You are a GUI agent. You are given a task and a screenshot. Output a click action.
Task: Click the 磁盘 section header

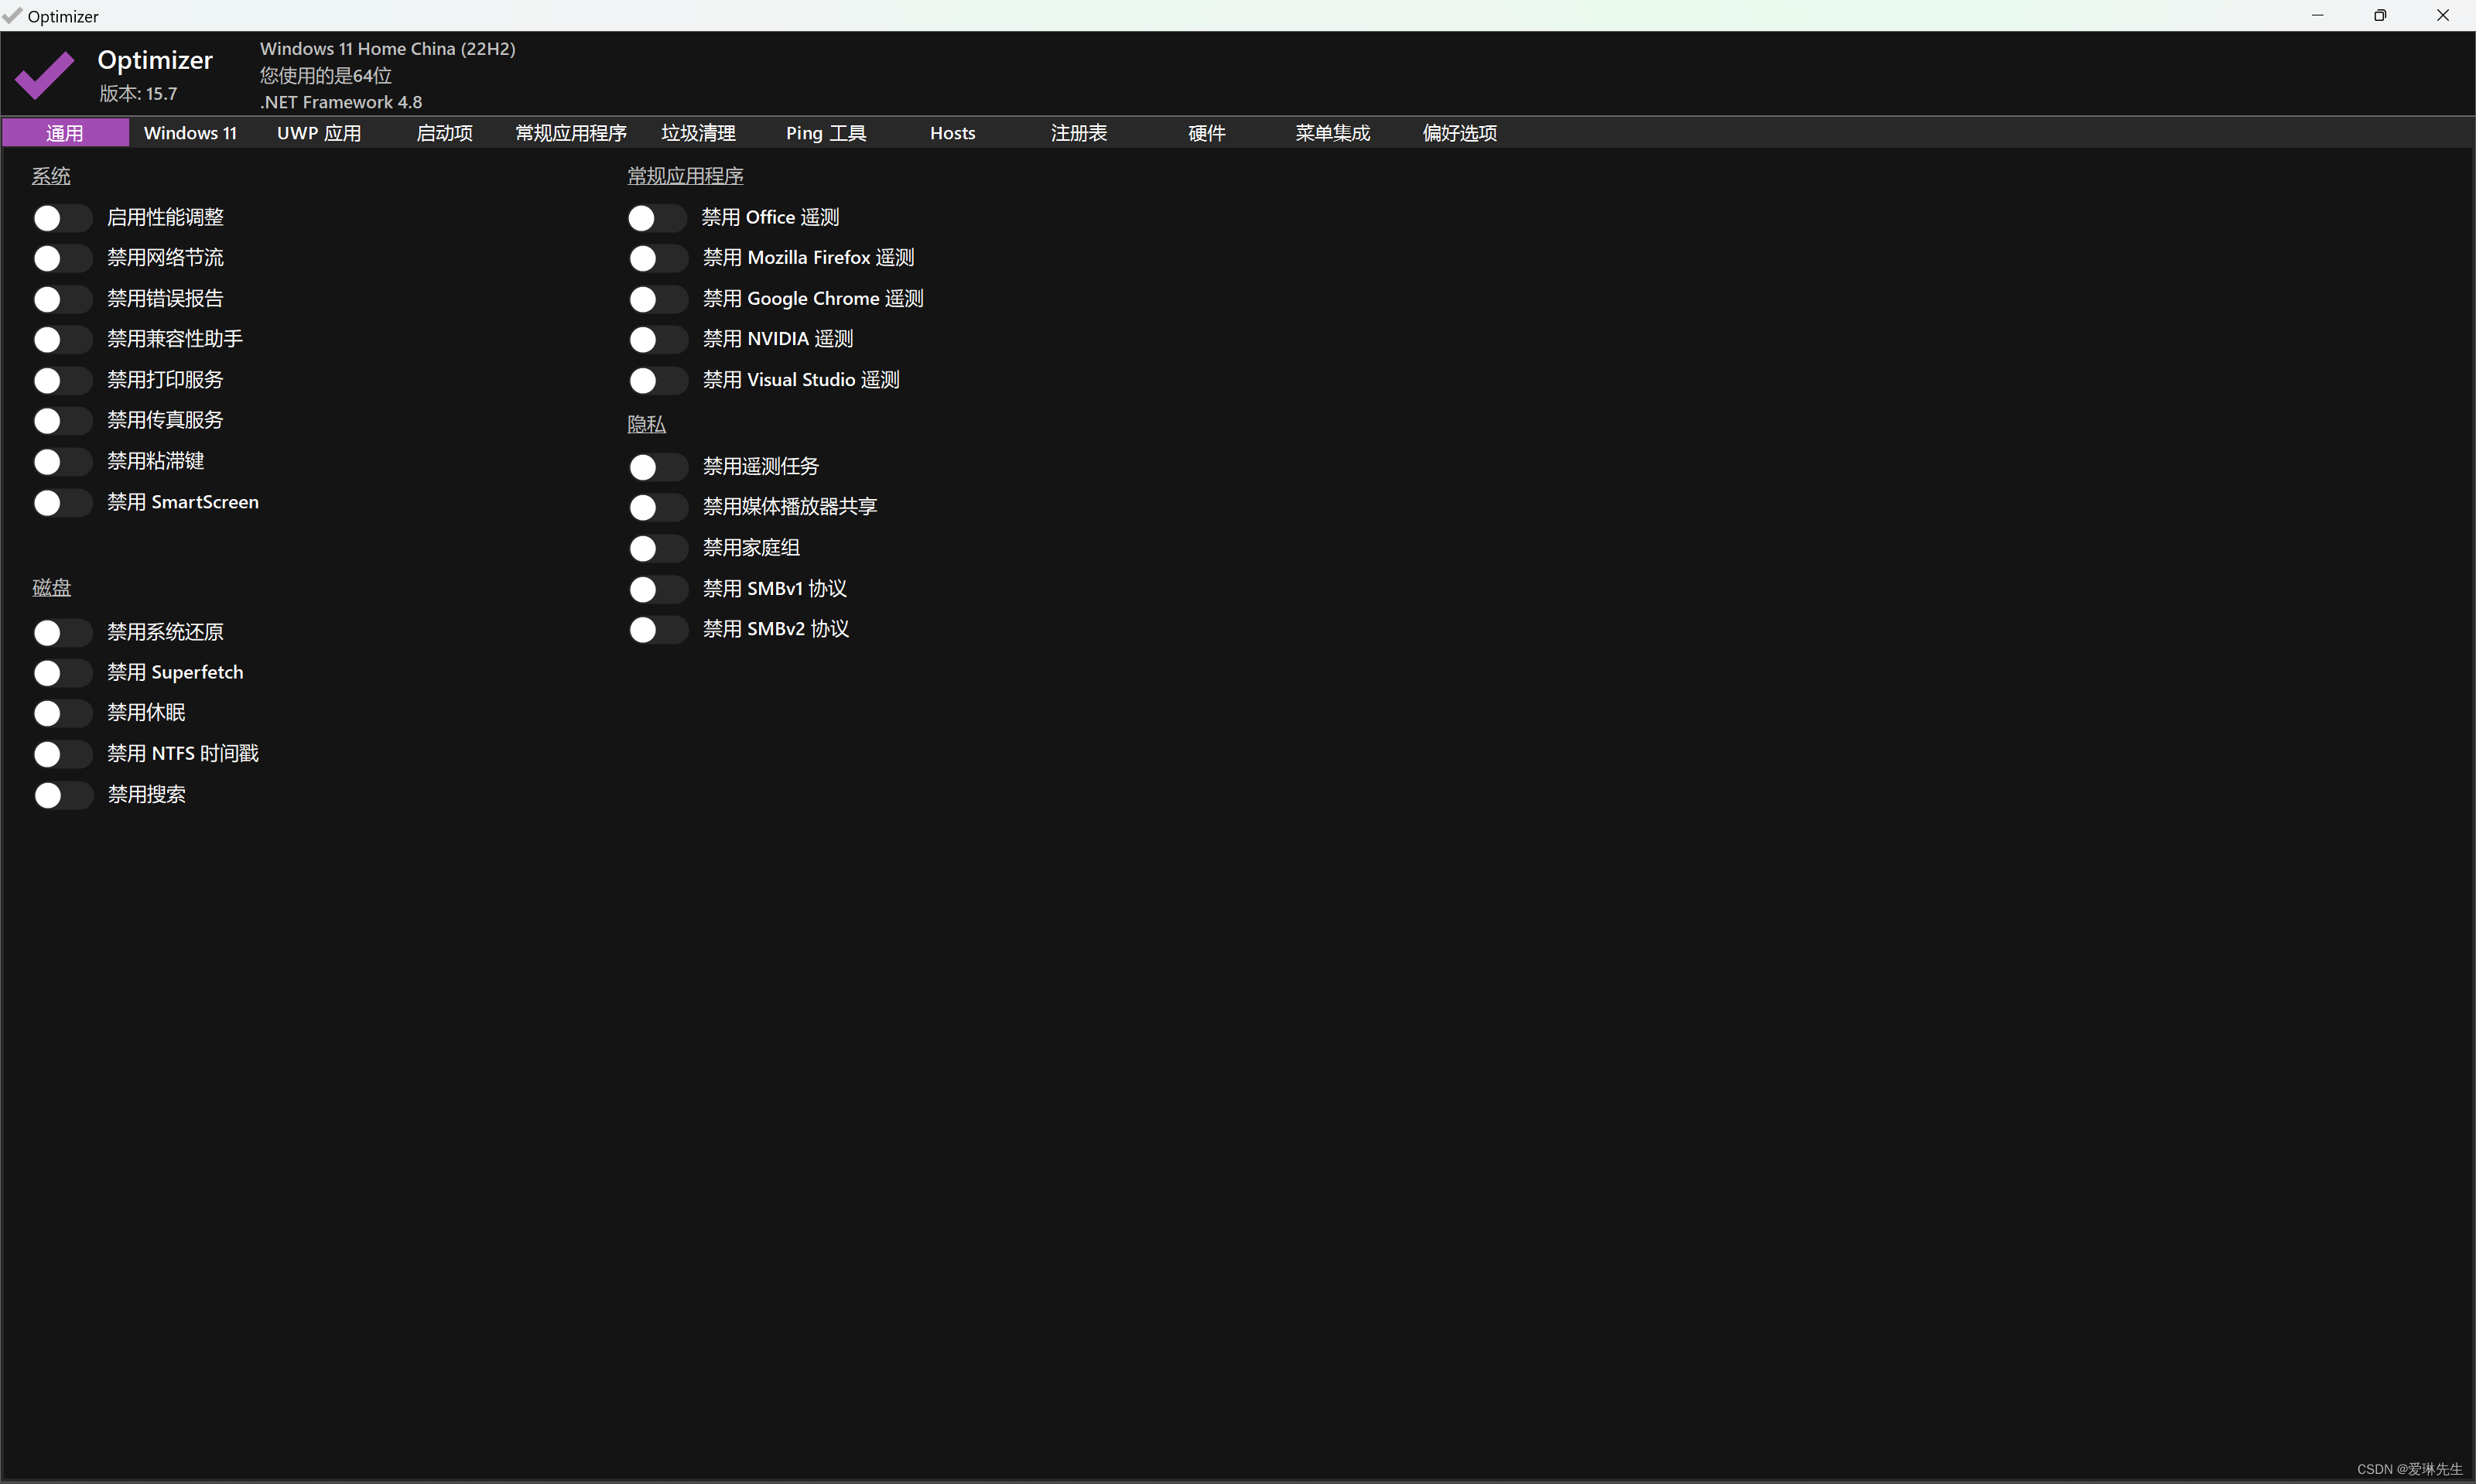point(51,588)
